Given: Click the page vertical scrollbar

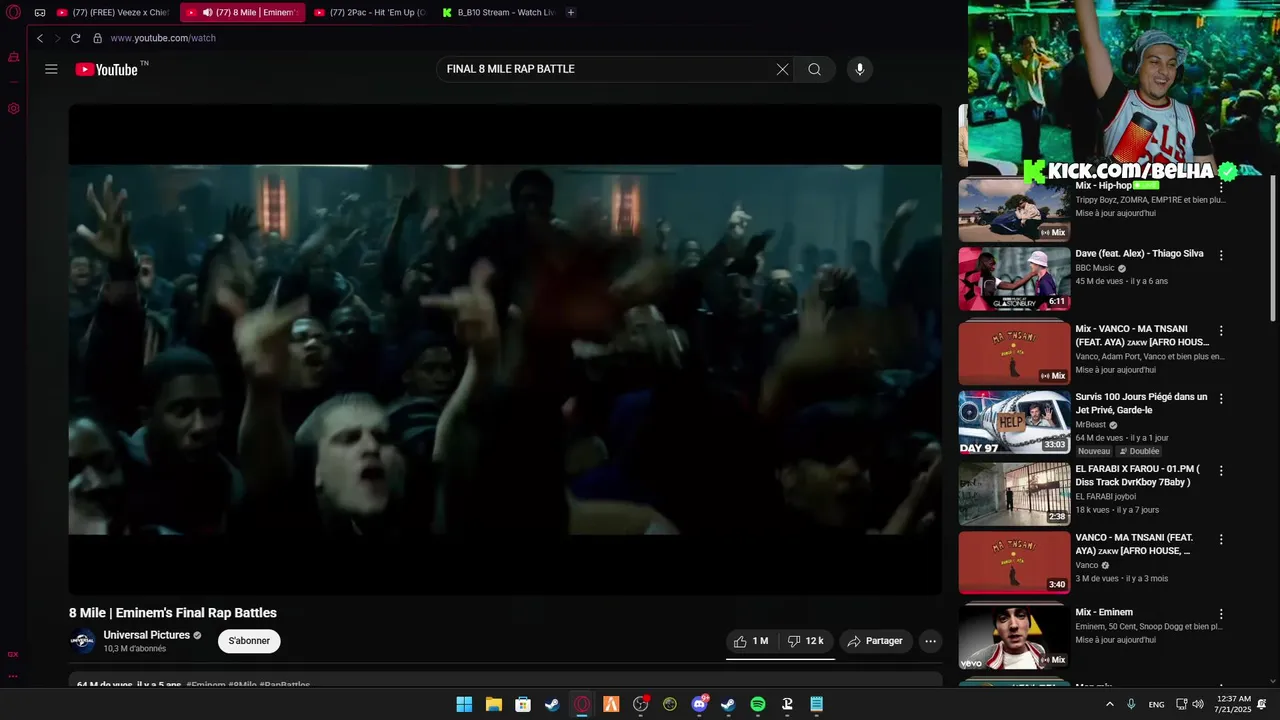Looking at the screenshot, I should pos(1273,250).
